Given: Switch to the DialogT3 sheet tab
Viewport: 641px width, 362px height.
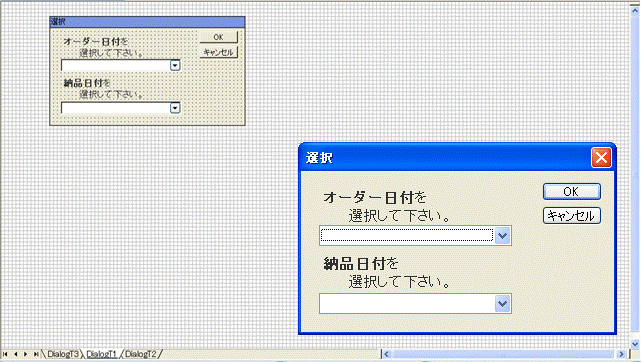Looking at the screenshot, I should (63, 354).
